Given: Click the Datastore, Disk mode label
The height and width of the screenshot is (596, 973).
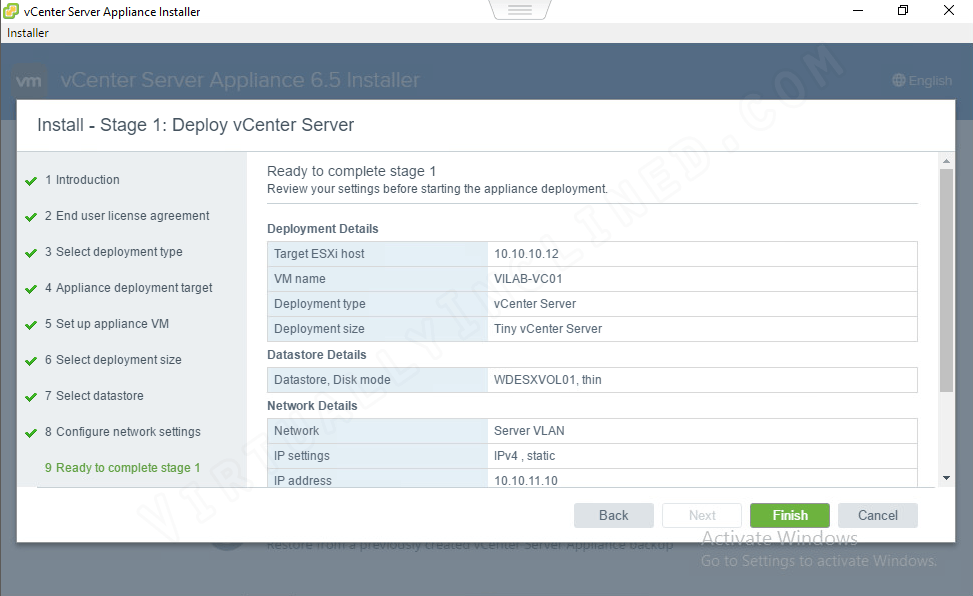Looking at the screenshot, I should (332, 380).
